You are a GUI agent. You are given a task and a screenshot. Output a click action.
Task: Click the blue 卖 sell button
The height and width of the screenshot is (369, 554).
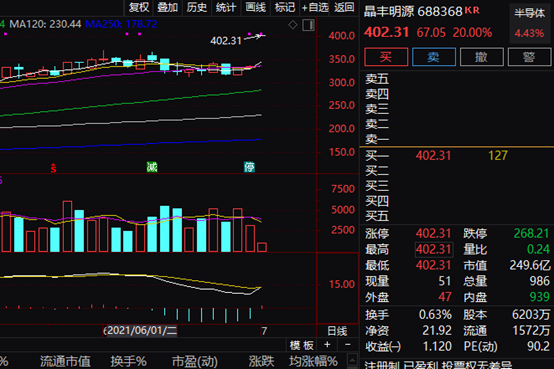[434, 57]
